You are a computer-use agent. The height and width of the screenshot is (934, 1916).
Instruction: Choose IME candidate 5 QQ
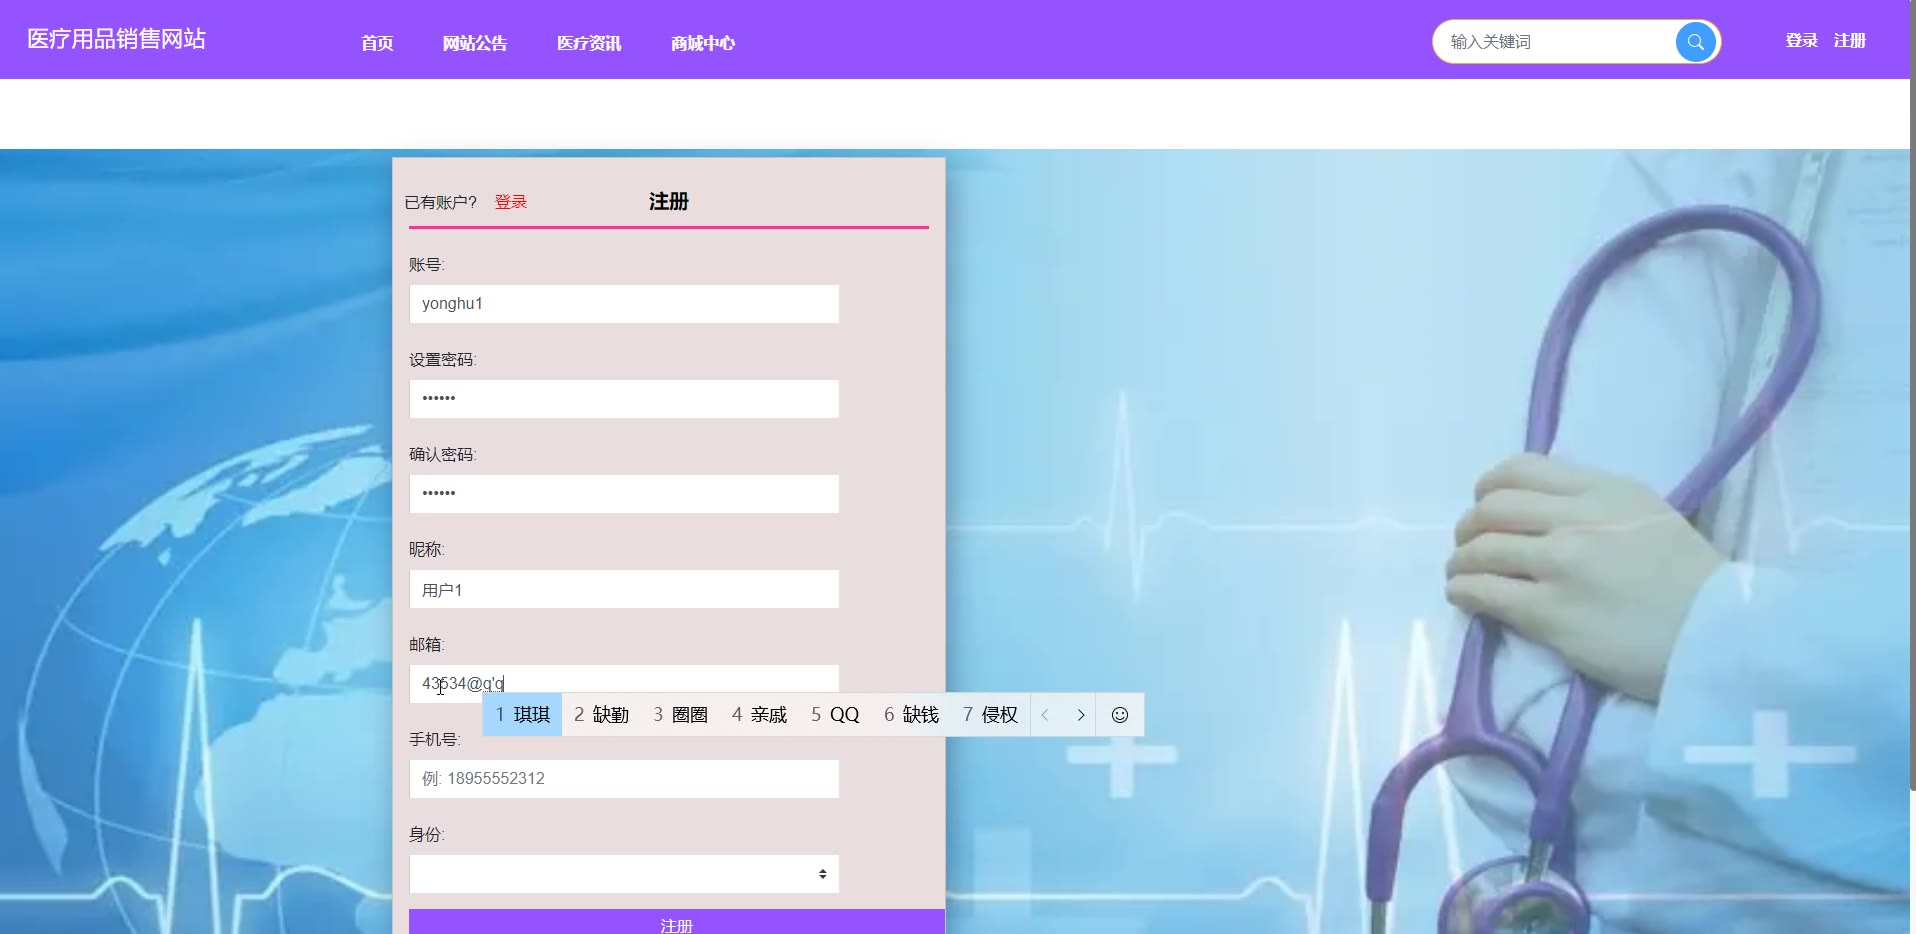pos(835,715)
